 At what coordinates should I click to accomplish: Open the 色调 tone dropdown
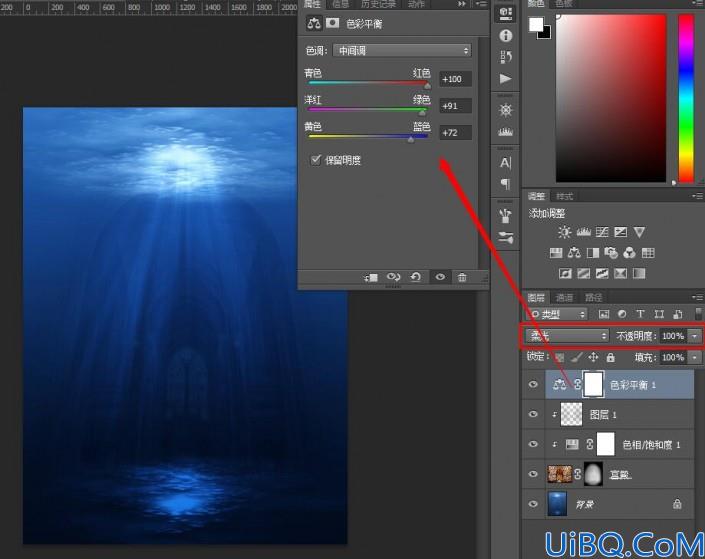point(402,50)
